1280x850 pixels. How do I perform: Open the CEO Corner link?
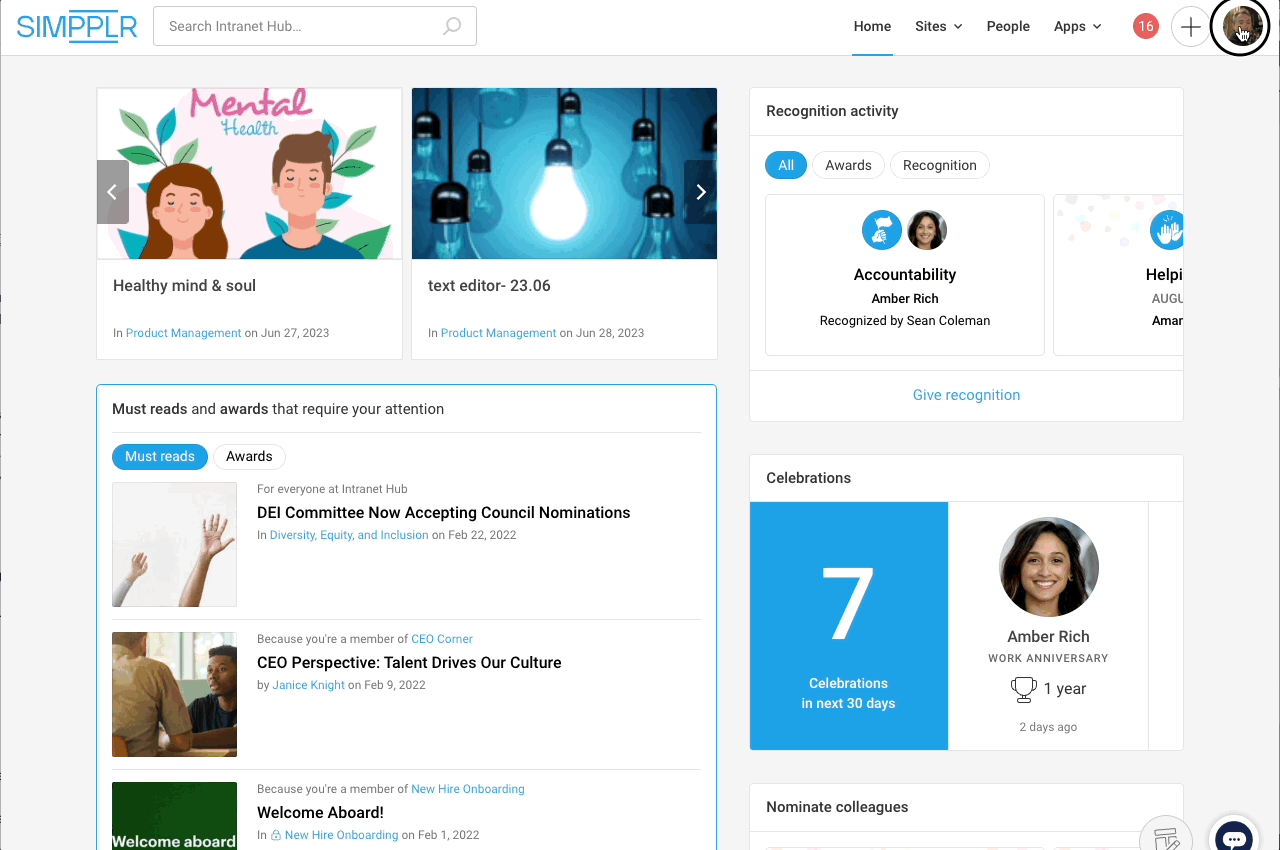click(442, 639)
